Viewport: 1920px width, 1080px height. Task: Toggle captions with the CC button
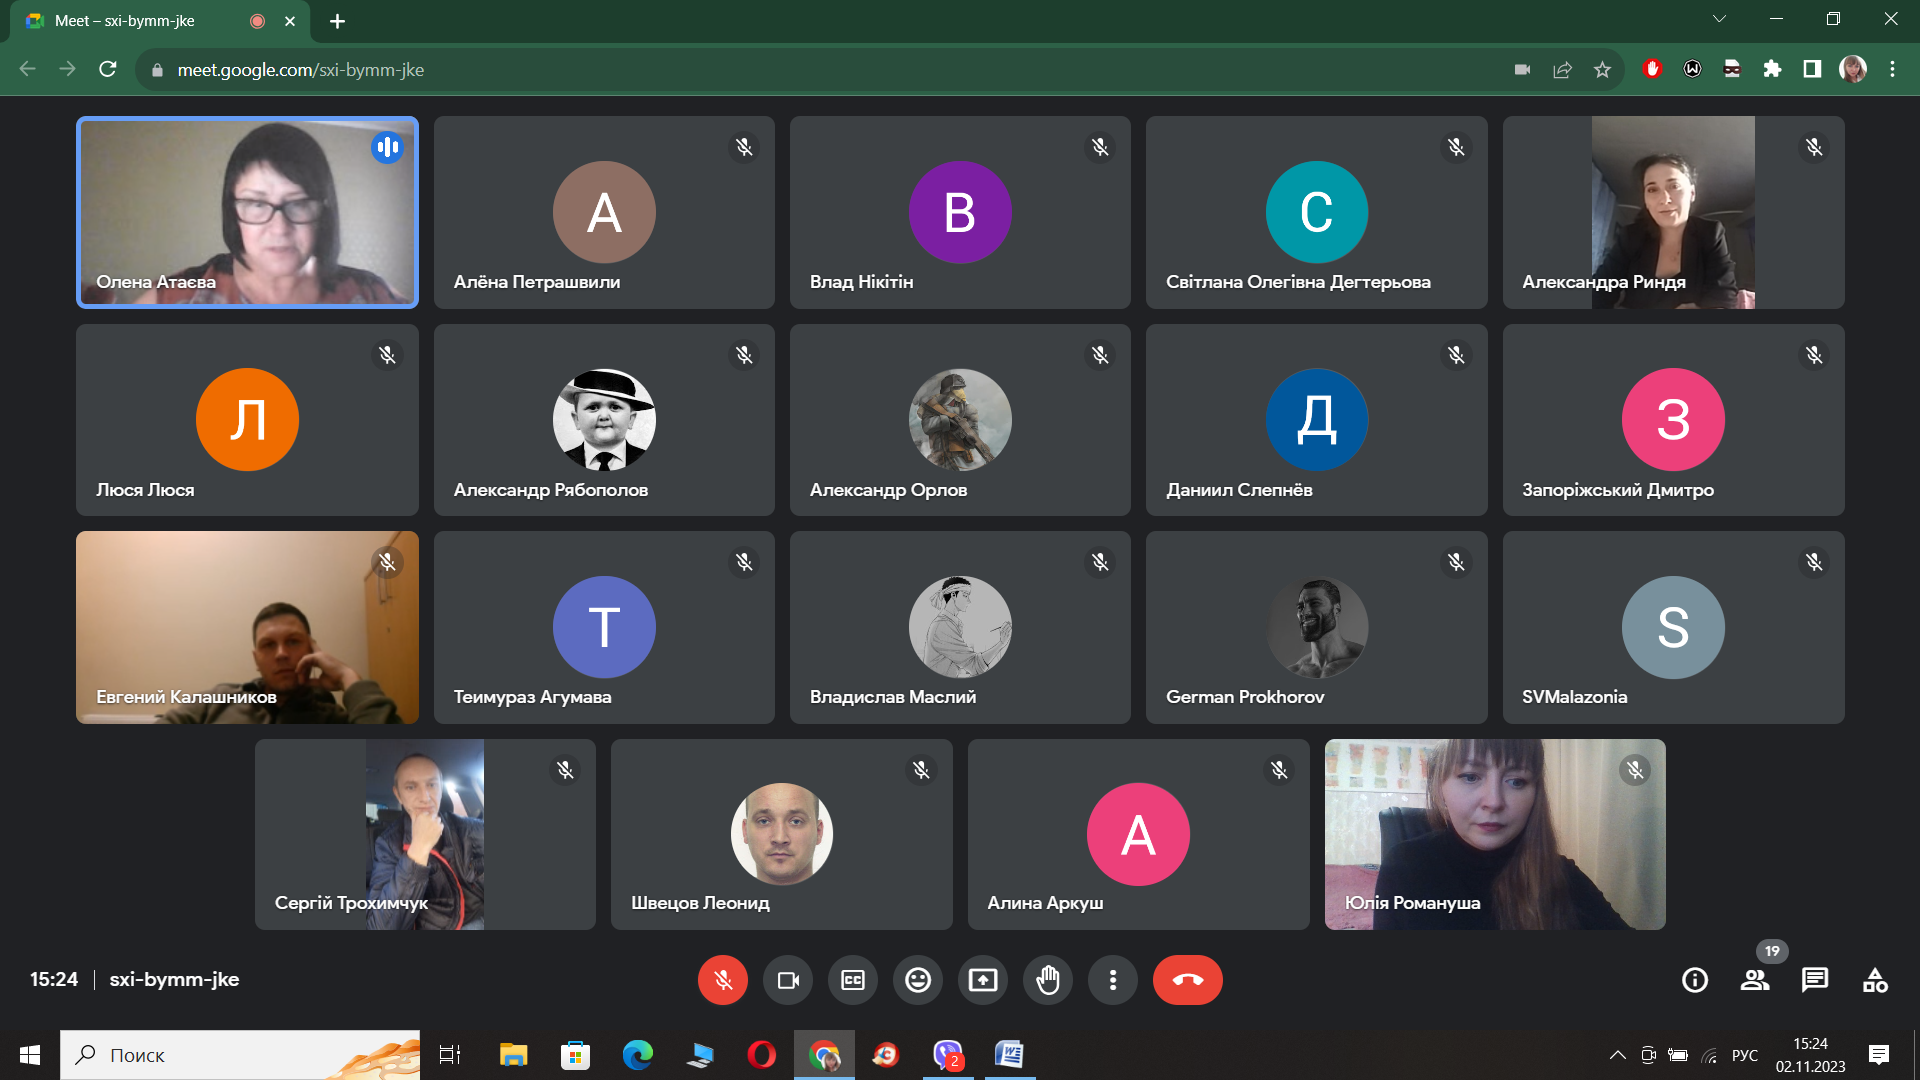tap(853, 980)
